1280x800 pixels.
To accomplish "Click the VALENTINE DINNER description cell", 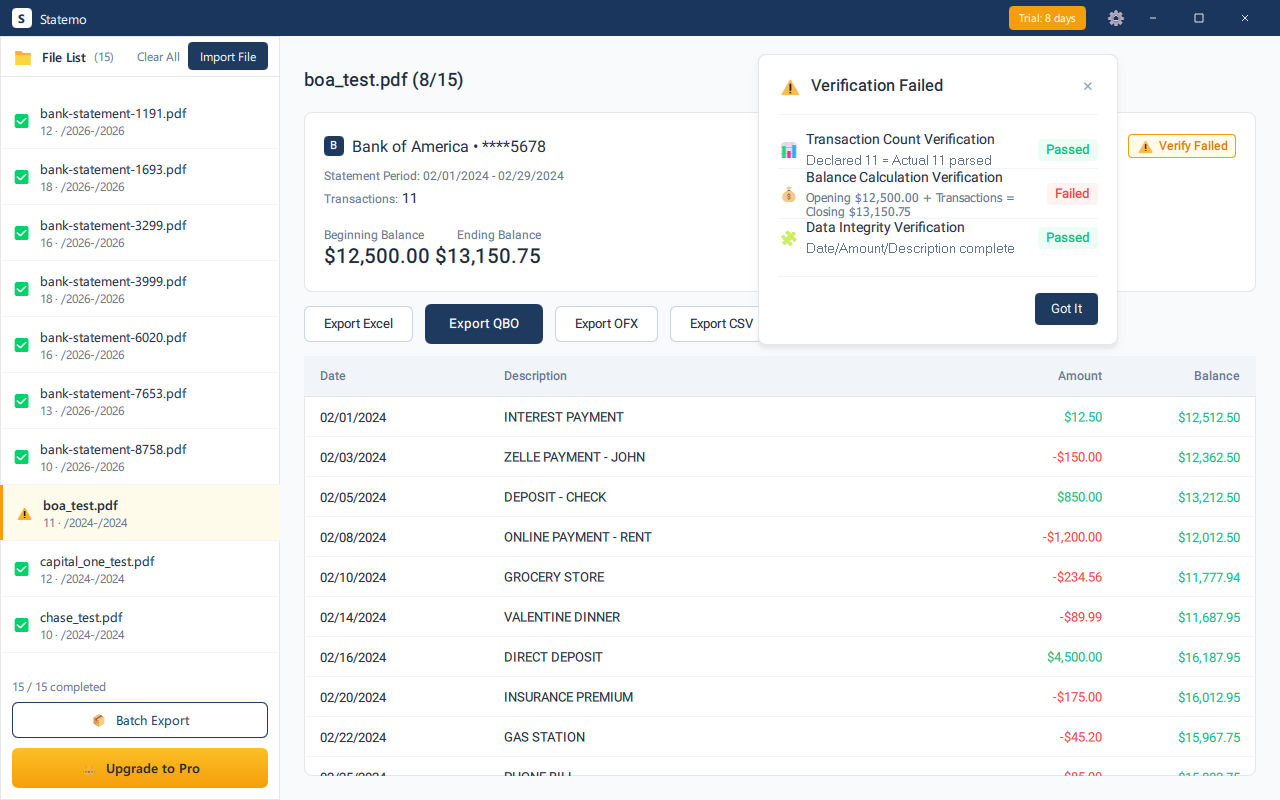I will pyautogui.click(x=562, y=617).
